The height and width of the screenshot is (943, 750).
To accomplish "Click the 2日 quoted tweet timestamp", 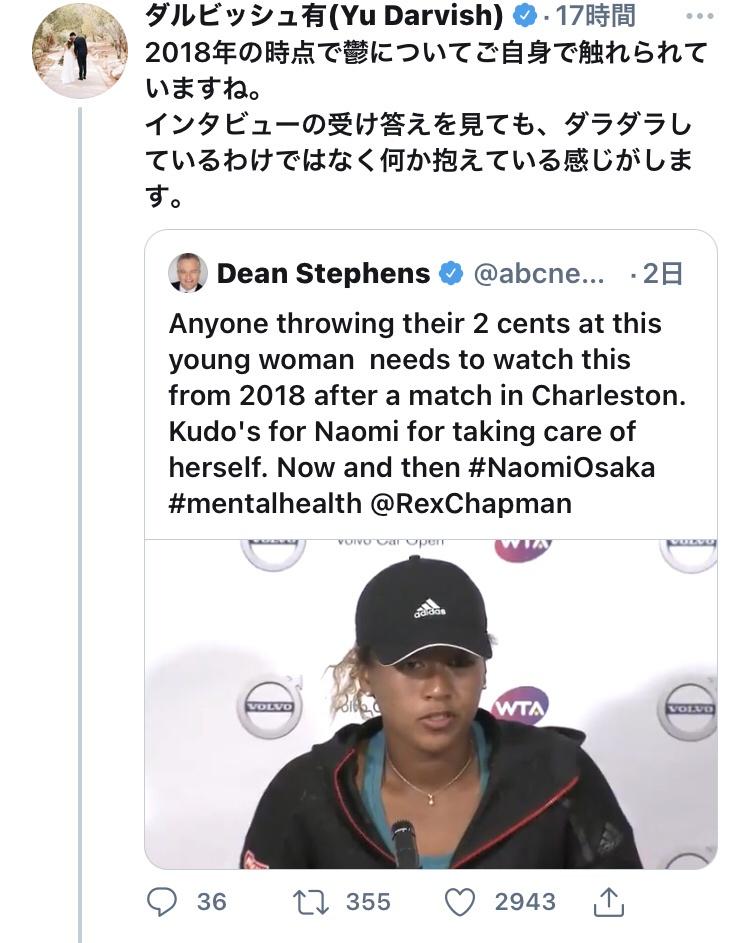I will 663,274.
